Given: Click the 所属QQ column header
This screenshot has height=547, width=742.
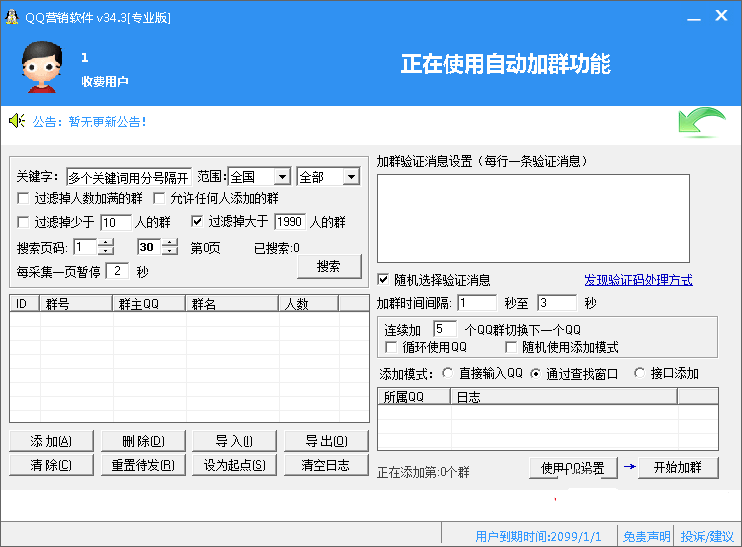Looking at the screenshot, I should [x=414, y=397].
